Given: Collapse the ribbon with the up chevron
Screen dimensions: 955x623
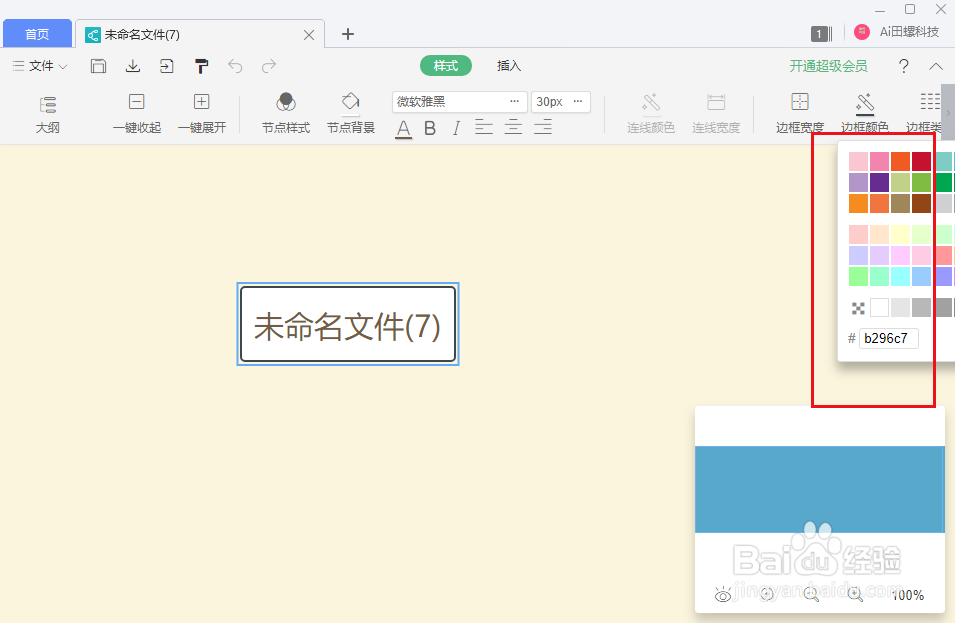Looking at the screenshot, I should (936, 66).
